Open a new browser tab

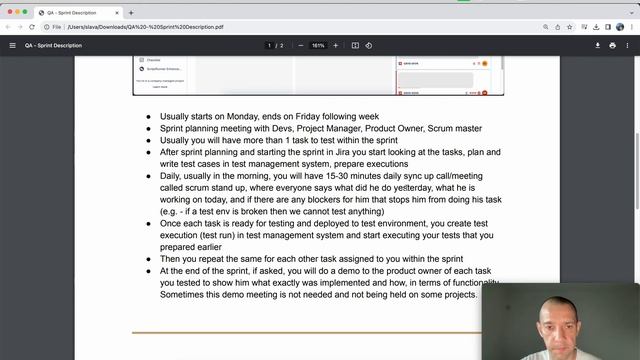pyautogui.click(x=131, y=13)
